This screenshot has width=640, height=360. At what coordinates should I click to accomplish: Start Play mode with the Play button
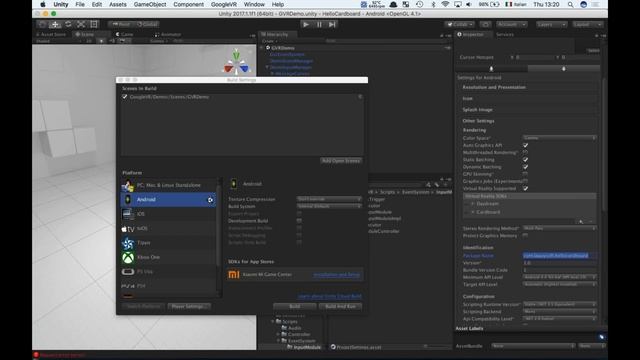[x=306, y=24]
